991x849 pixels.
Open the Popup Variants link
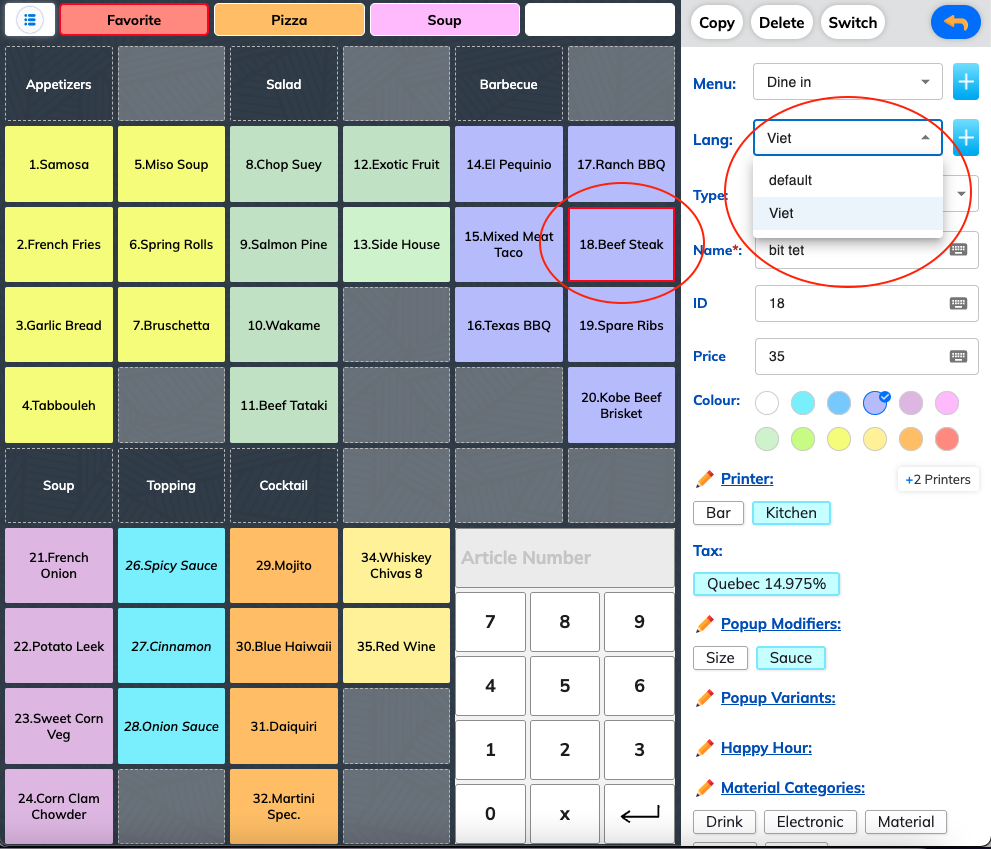tap(778, 698)
